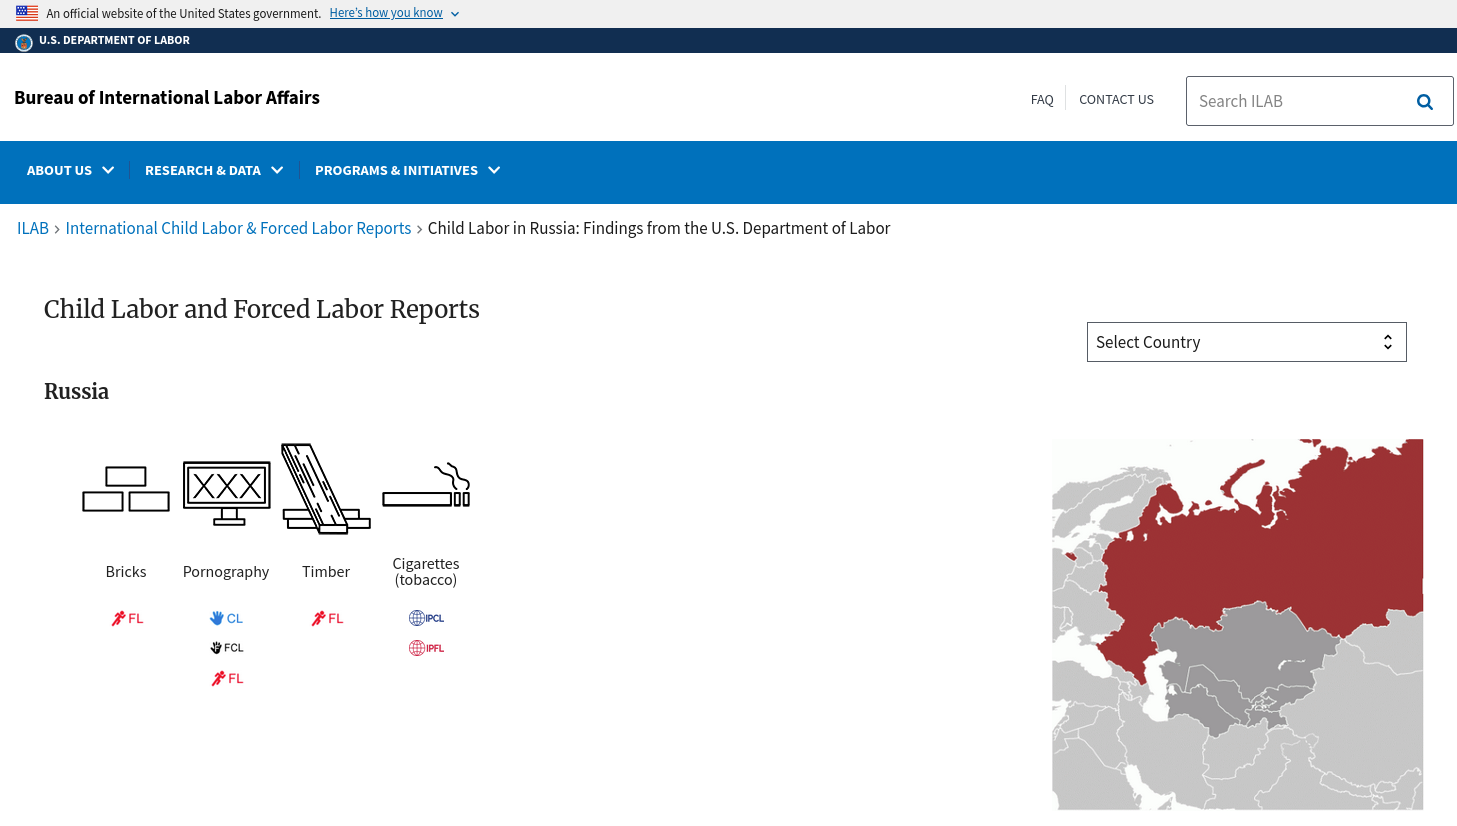Screen dimensions: 1457x826
Task: Click the ILAB breadcrumb link
Action: click(x=33, y=229)
